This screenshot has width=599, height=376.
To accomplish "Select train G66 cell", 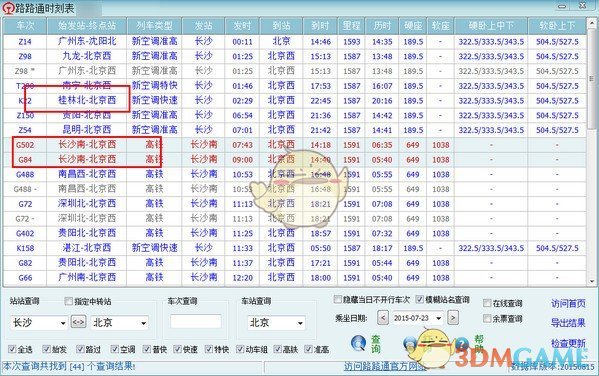I will (25, 278).
